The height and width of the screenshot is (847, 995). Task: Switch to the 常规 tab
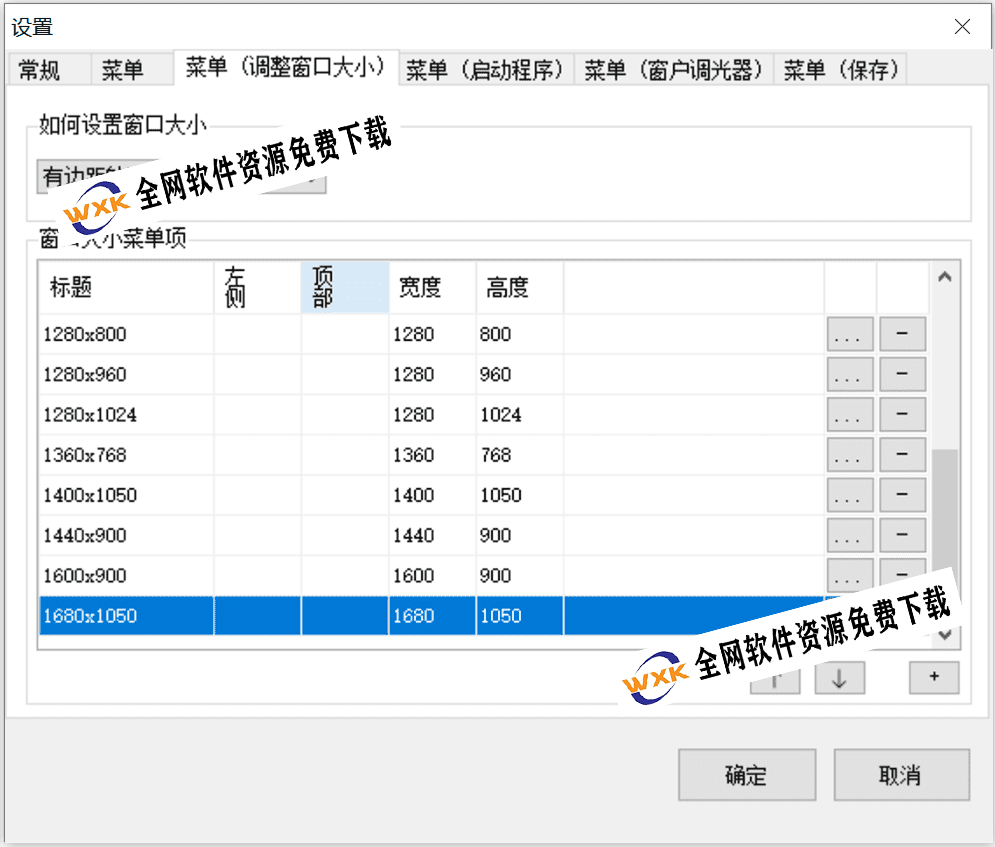40,70
